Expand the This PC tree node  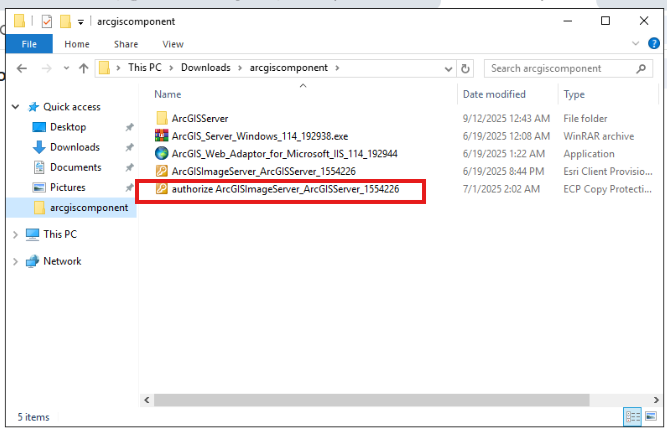pyautogui.click(x=16, y=234)
